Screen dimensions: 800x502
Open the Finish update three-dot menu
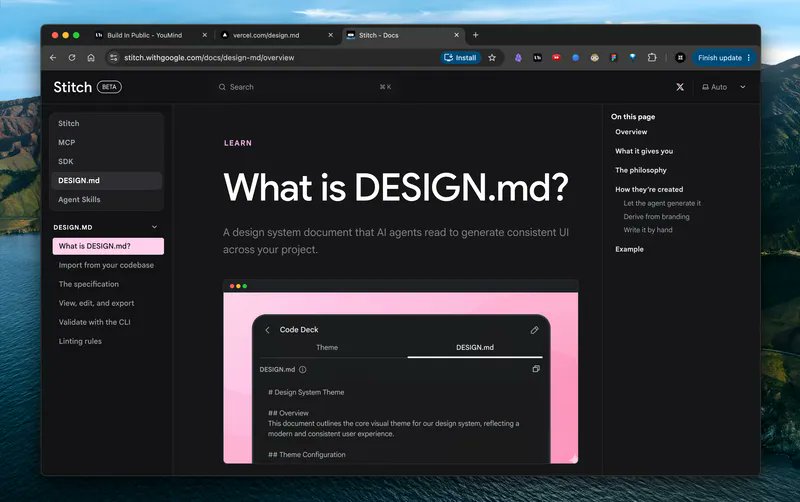pos(748,58)
